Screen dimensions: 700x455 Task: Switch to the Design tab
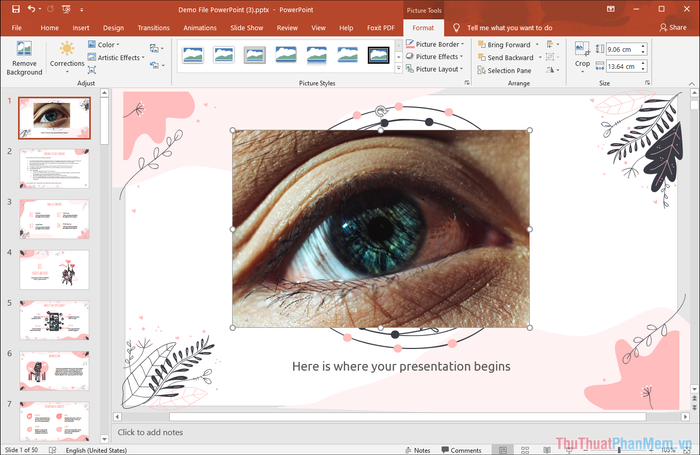tap(113, 28)
